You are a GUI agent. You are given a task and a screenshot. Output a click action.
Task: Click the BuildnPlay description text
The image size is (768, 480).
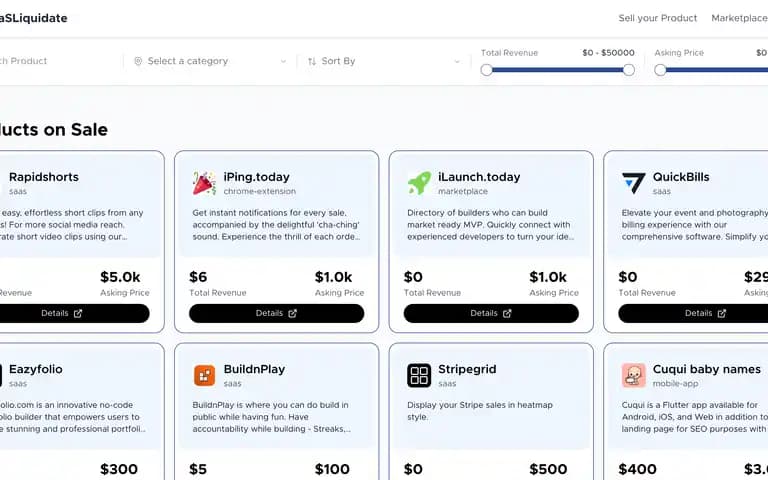[x=271, y=417]
